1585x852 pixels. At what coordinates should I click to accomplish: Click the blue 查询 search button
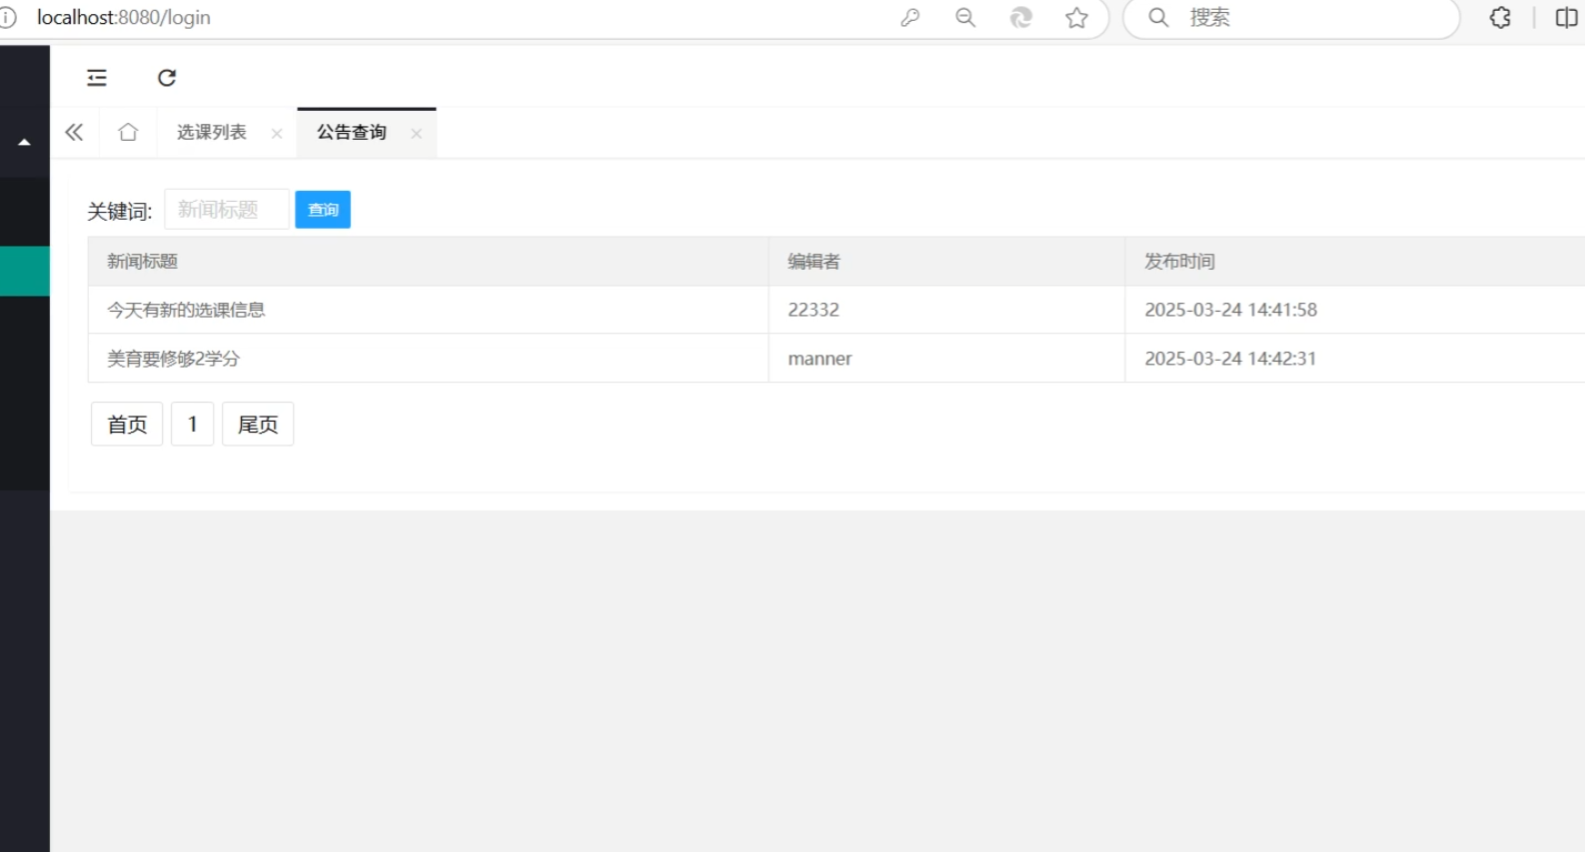pyautogui.click(x=323, y=210)
